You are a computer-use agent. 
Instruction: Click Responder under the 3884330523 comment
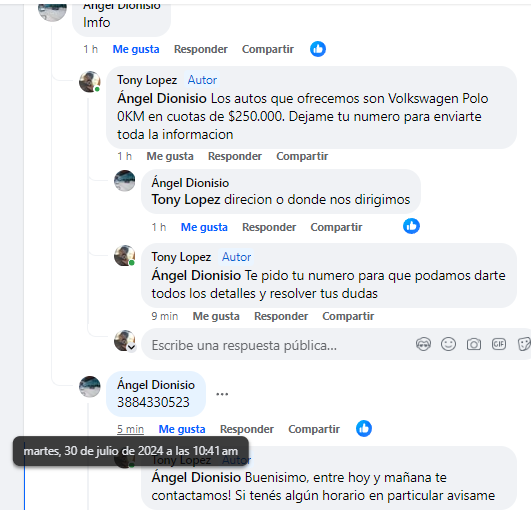(x=247, y=429)
